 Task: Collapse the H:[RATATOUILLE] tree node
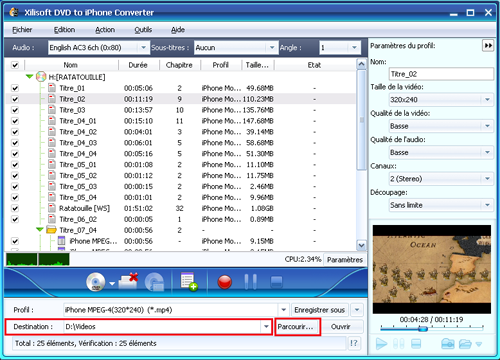(x=30, y=77)
